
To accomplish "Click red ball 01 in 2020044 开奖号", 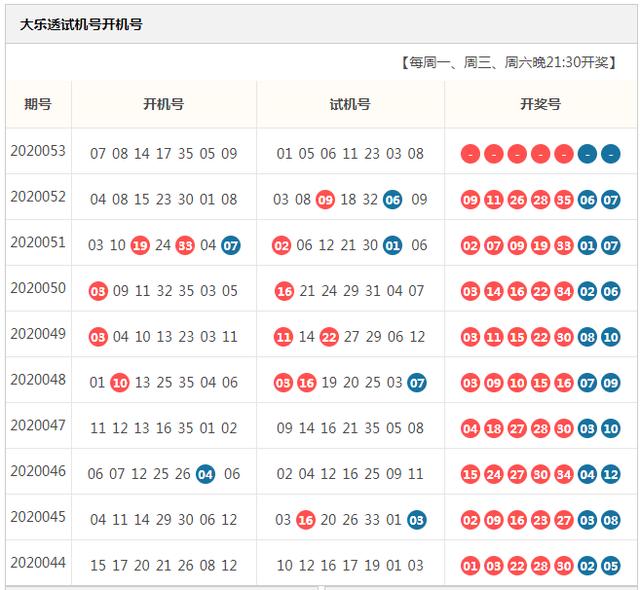I will pyautogui.click(x=470, y=566).
